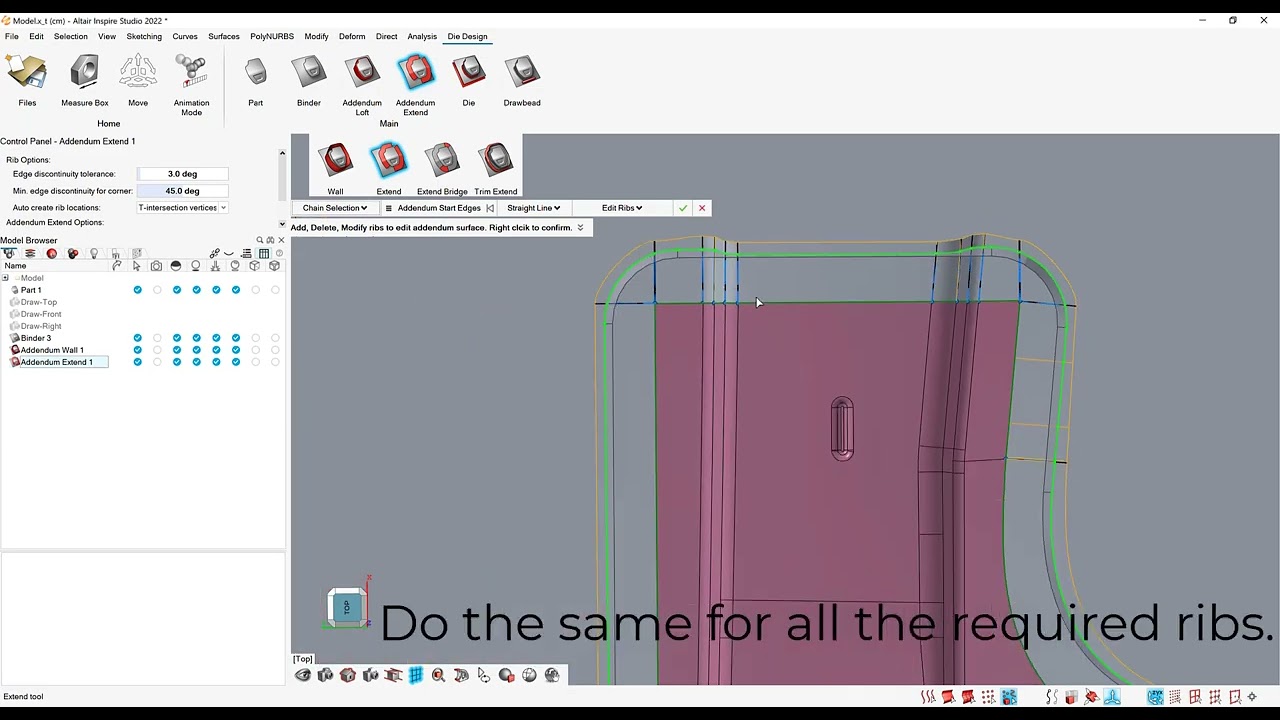1280x720 pixels.
Task: Cancel with the red X button
Action: tap(702, 208)
